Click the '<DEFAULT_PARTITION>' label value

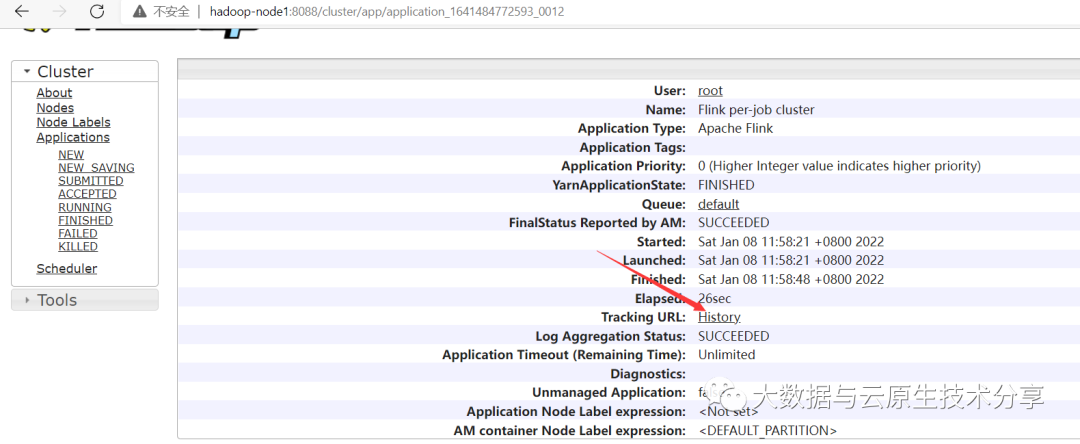point(768,431)
